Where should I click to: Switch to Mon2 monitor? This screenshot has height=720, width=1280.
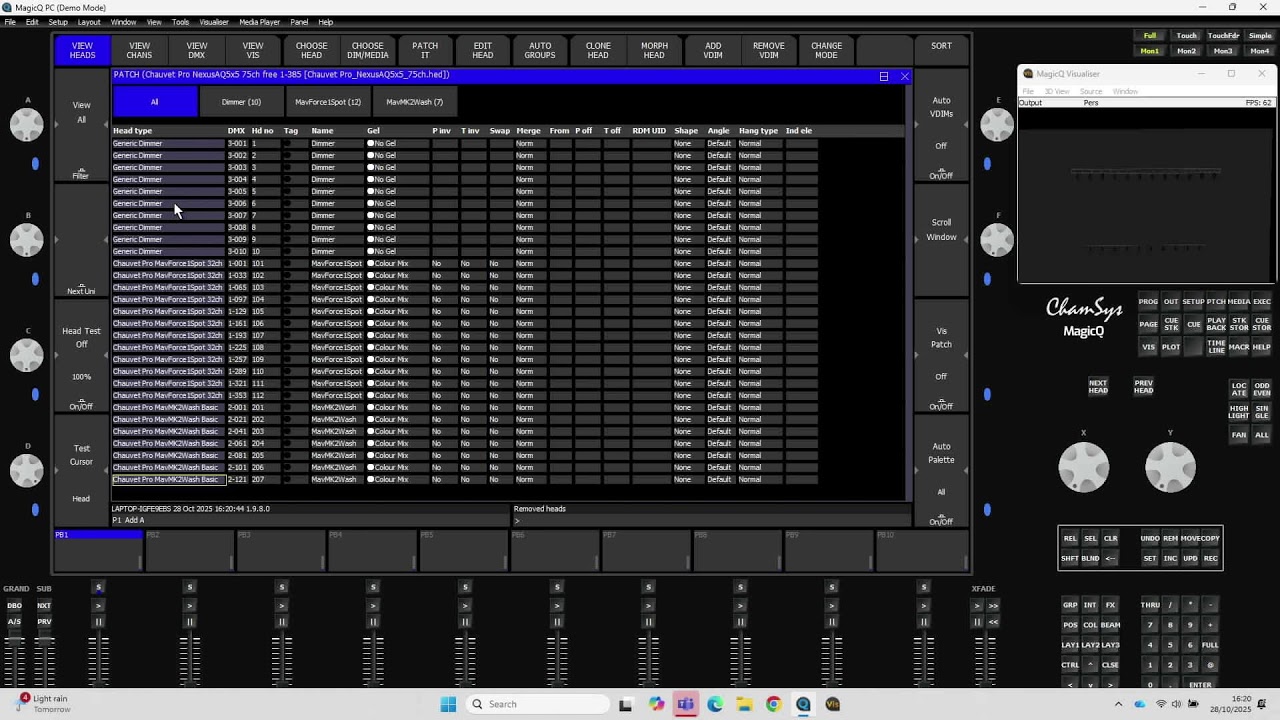[x=1187, y=51]
